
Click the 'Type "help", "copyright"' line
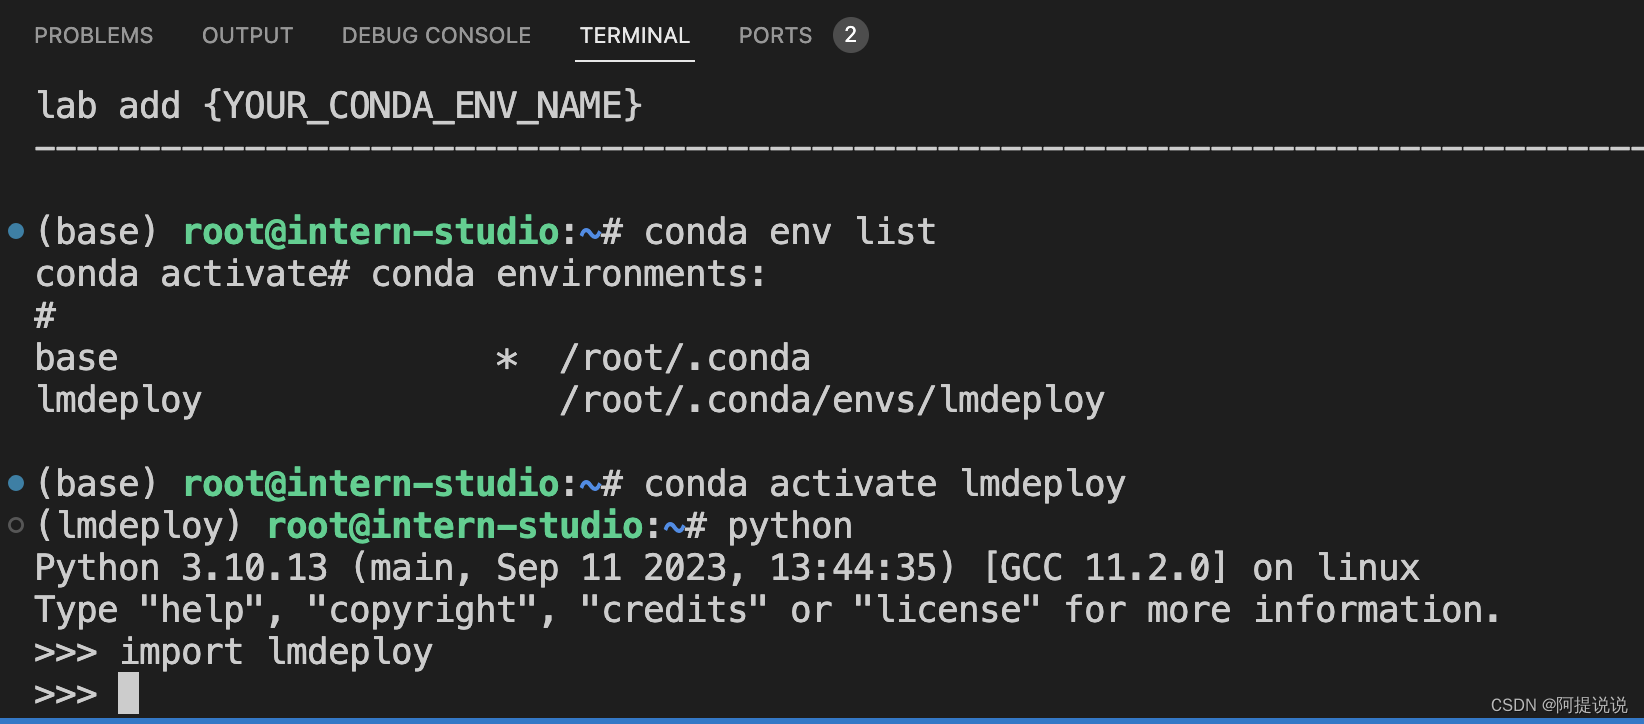point(768,610)
